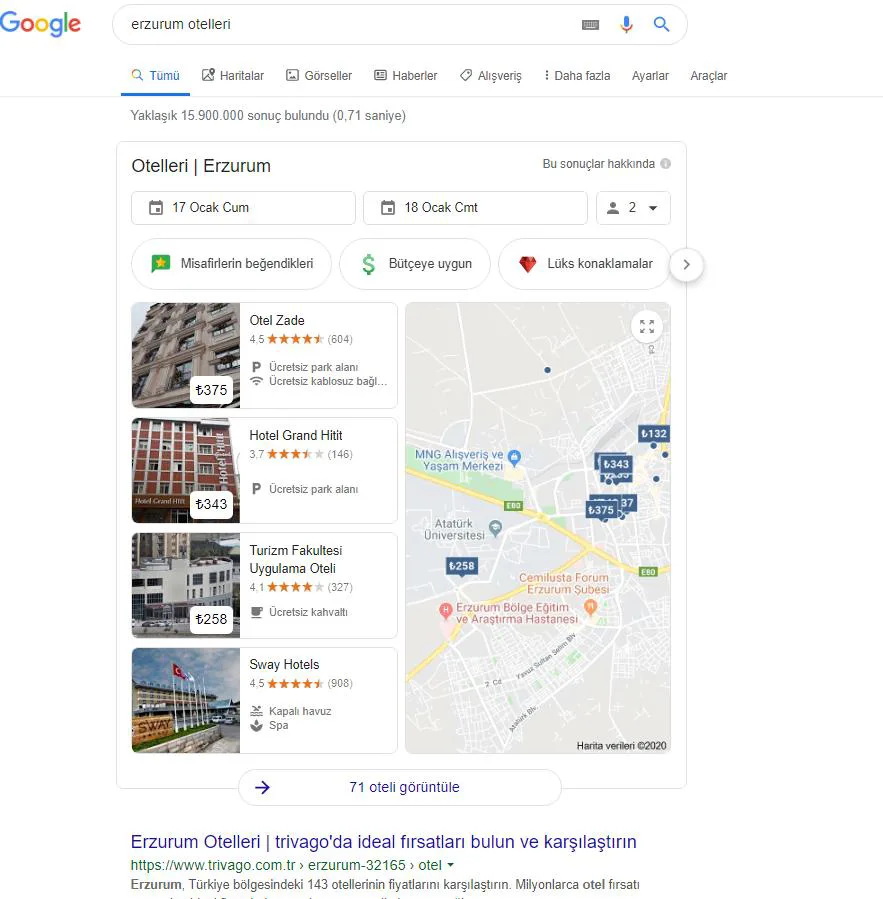Click Bu sonuçlar hakkında link
883x899 pixels.
(x=599, y=164)
